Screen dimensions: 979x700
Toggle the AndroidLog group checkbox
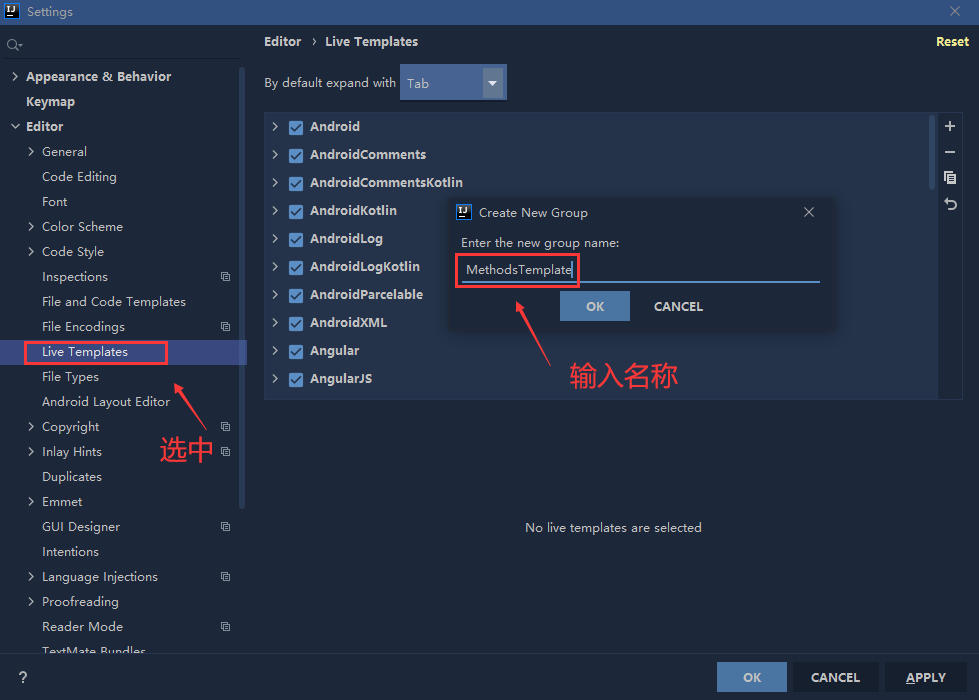point(296,240)
